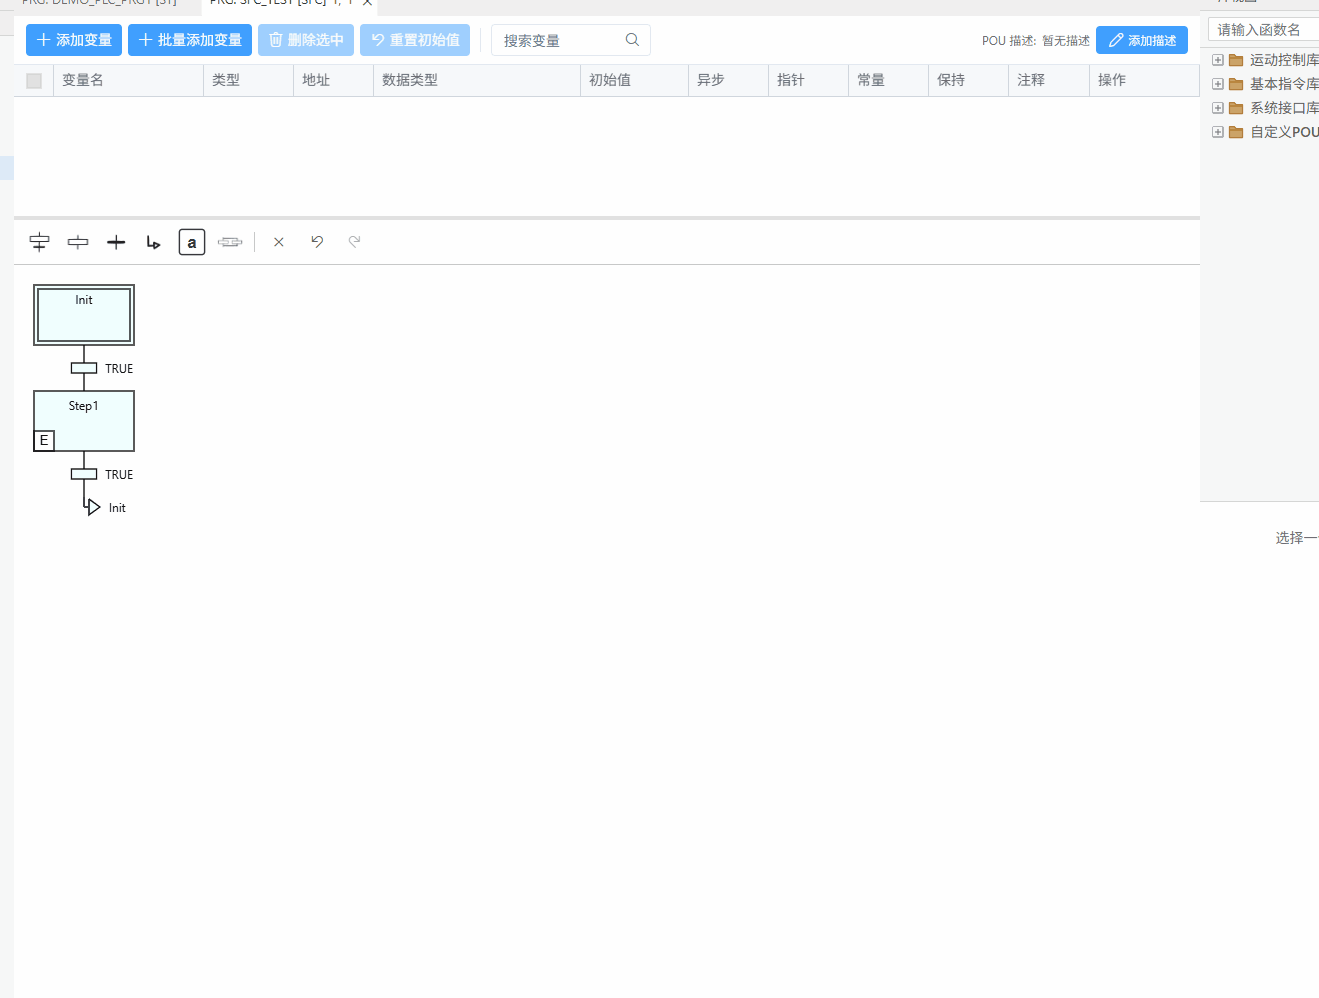The width and height of the screenshot is (1319, 998).
Task: Click the magnifier icon in variable search
Action: coord(632,40)
